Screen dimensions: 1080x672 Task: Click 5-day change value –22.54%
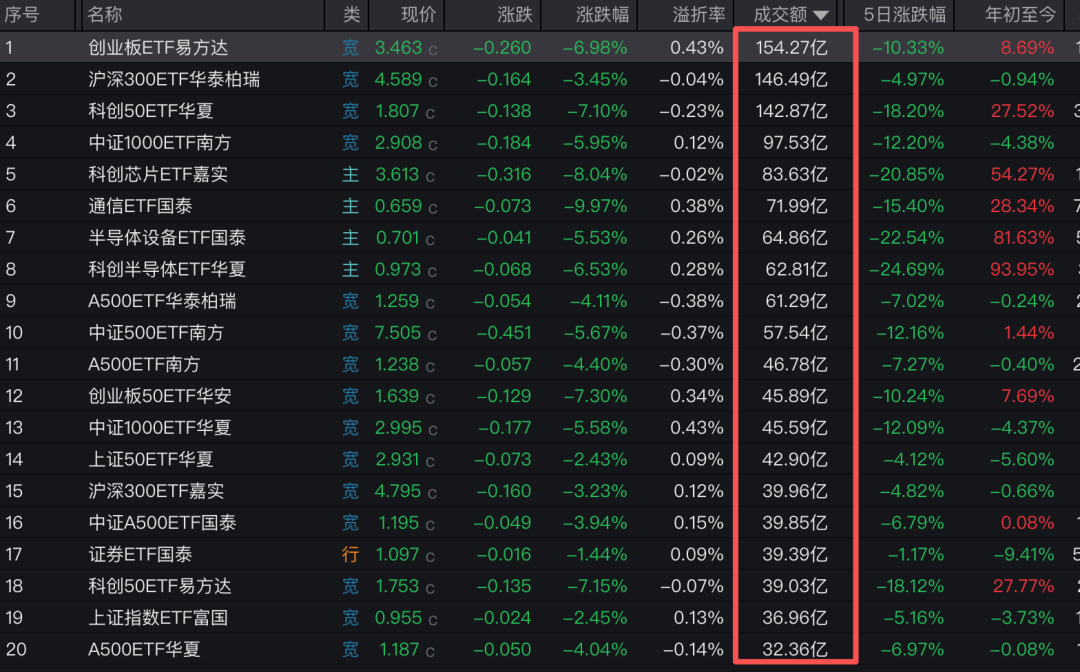click(906, 238)
